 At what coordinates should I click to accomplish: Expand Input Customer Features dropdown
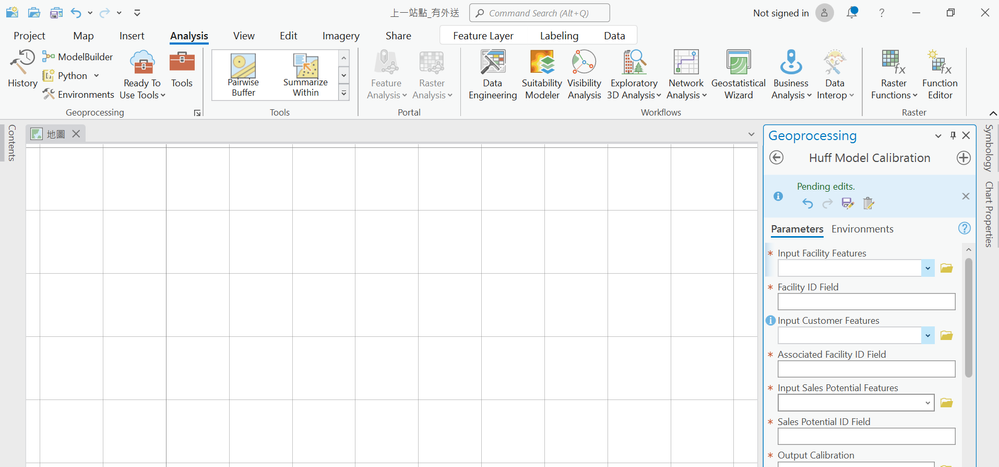(x=928, y=336)
